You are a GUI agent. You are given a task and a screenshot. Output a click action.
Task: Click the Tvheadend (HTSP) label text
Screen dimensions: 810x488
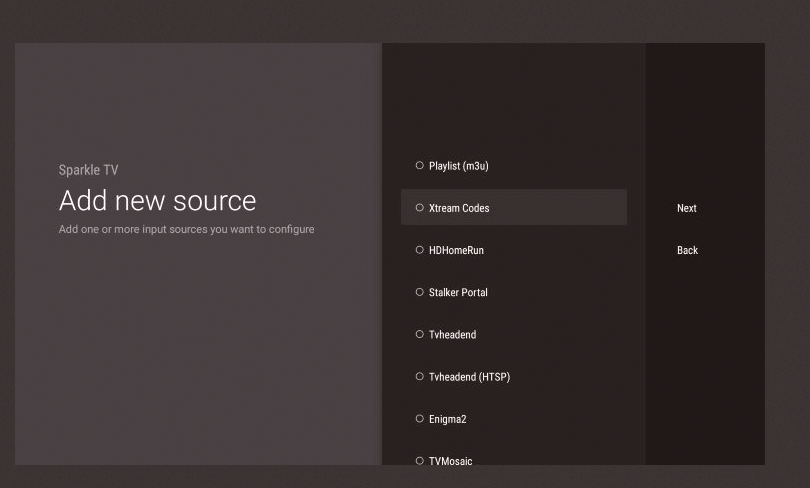469,377
